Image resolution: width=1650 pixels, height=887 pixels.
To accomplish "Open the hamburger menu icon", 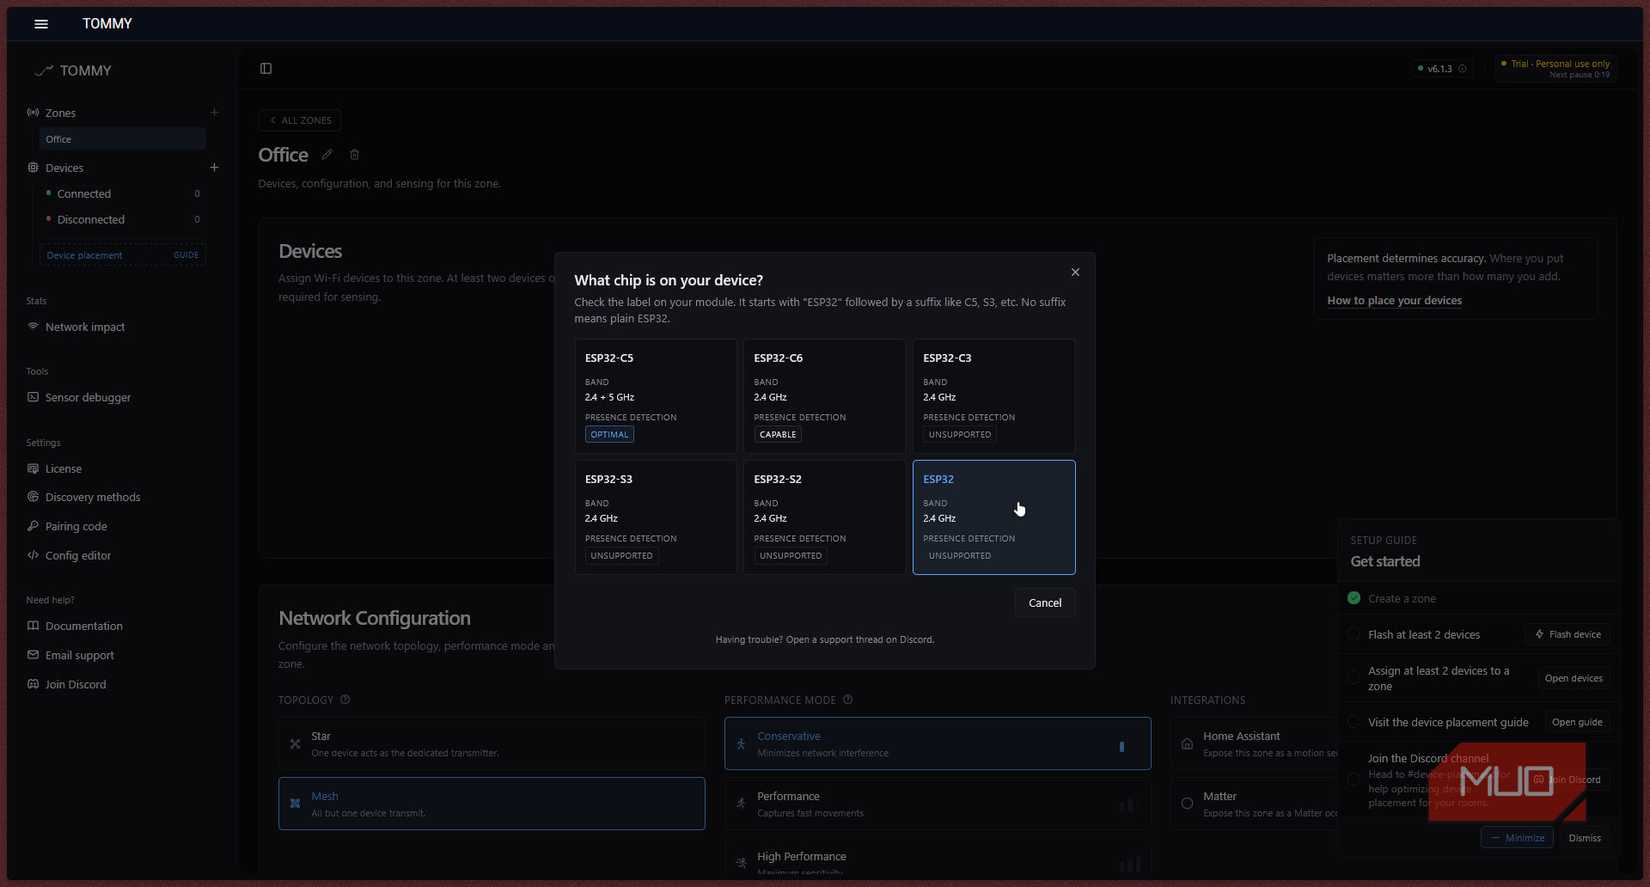I will click(x=41, y=24).
